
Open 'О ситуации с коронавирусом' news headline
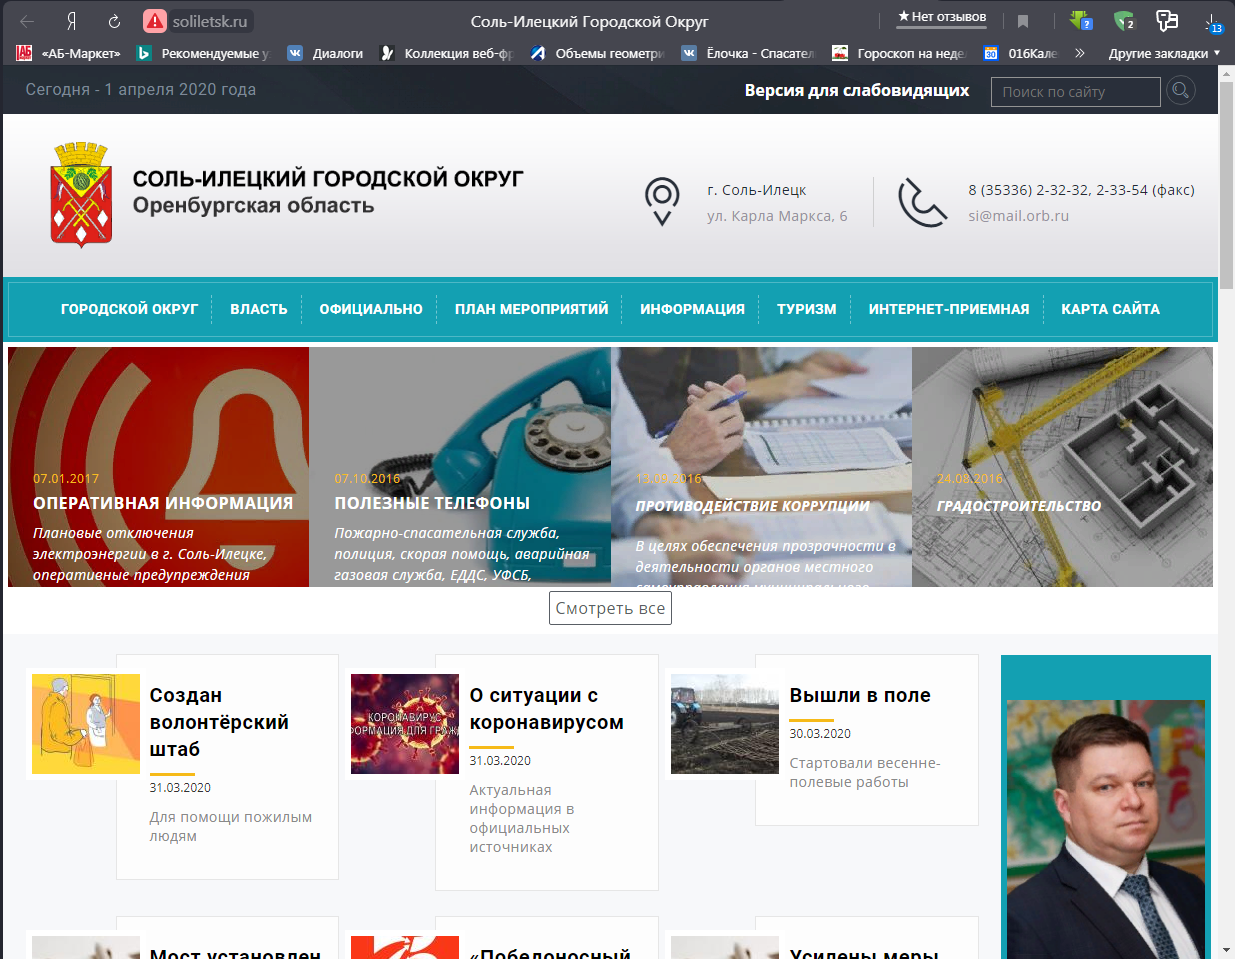coord(546,708)
